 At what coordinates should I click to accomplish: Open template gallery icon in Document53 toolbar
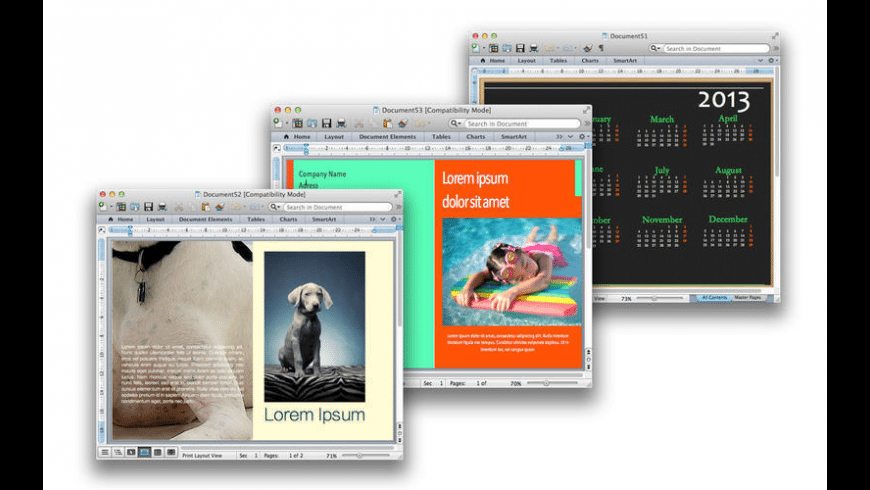(x=297, y=123)
